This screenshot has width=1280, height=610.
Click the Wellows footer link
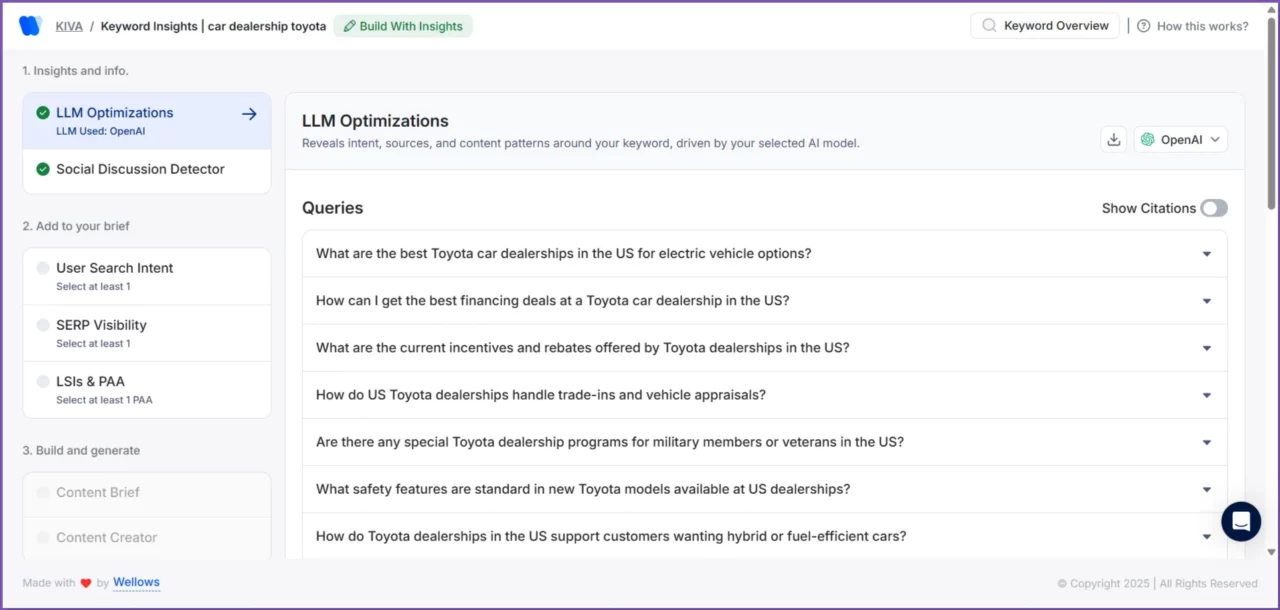[x=136, y=582]
